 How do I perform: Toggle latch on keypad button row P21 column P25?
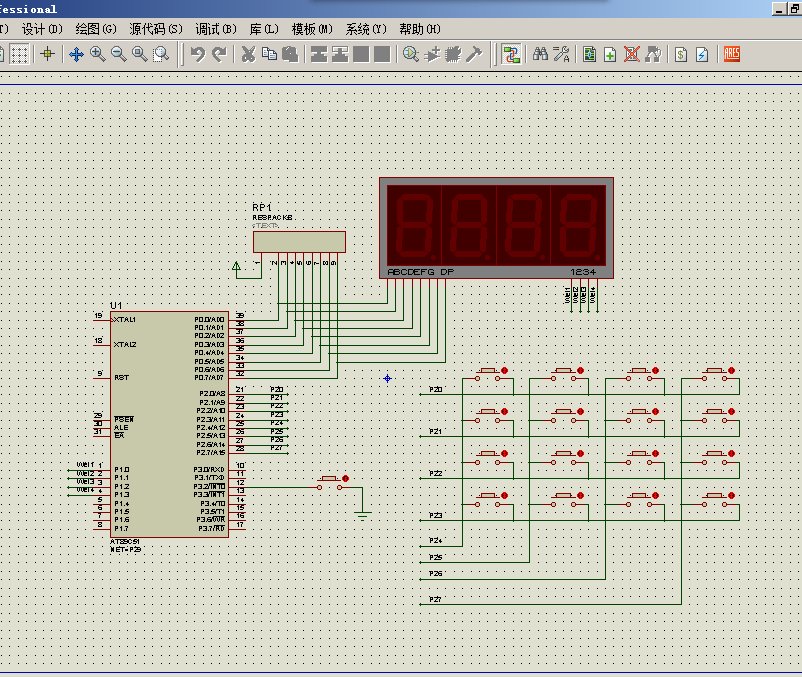(580, 412)
